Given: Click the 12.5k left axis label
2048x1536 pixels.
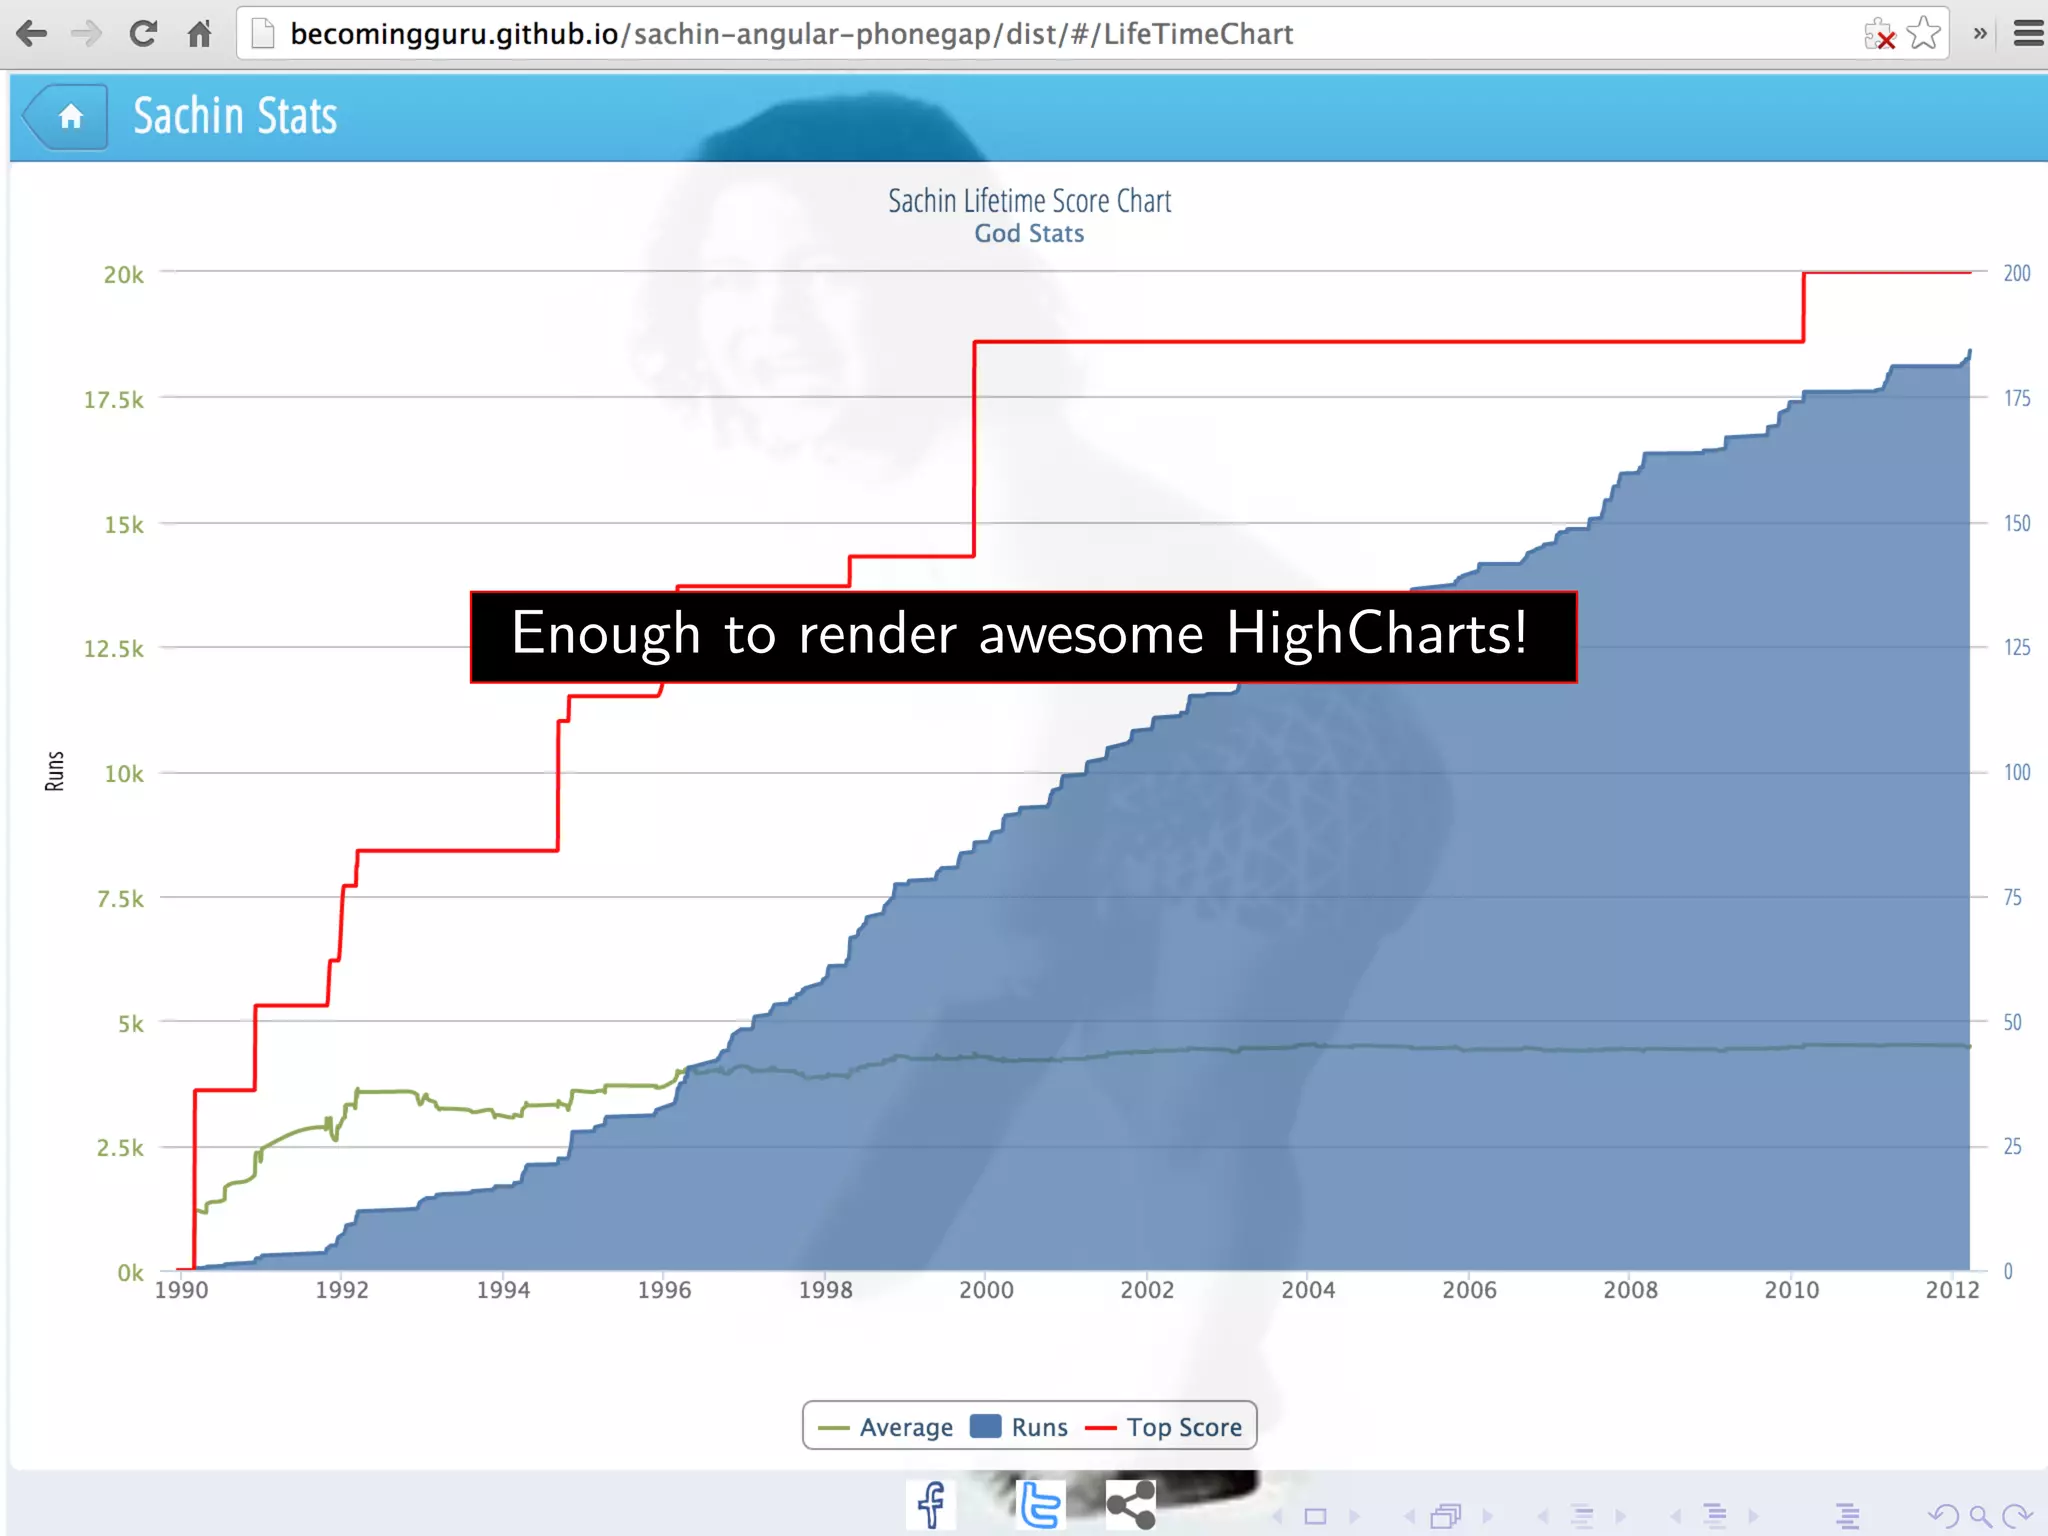Looking at the screenshot, I should [114, 649].
